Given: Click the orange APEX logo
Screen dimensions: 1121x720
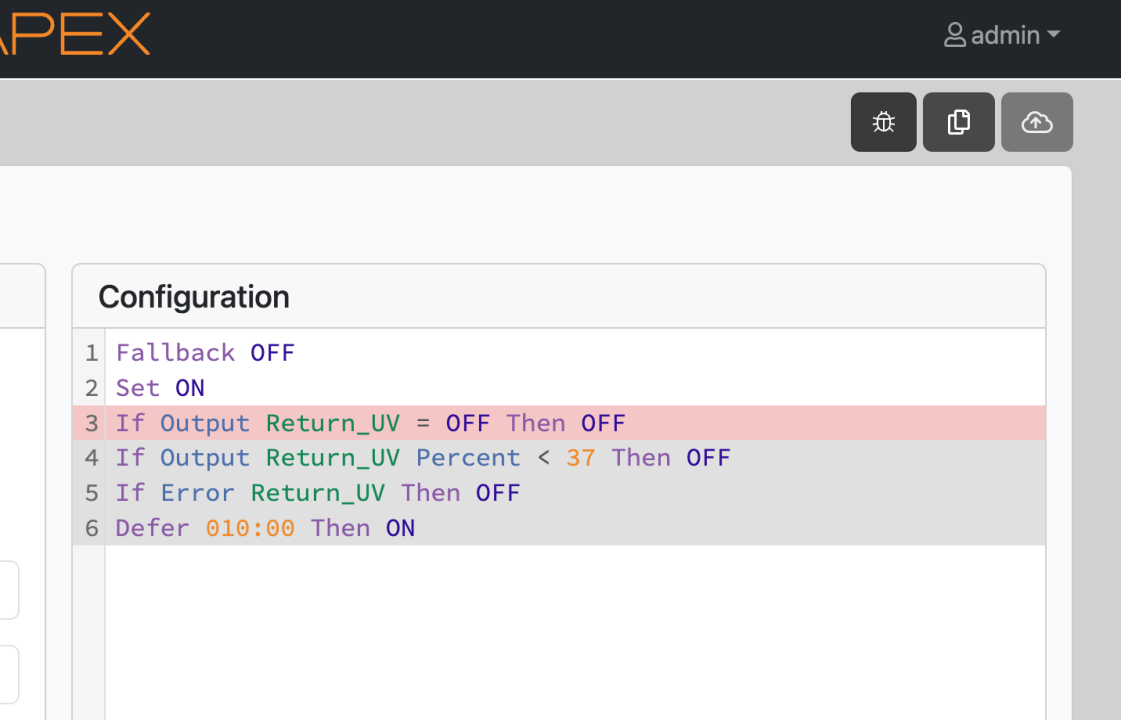Looking at the screenshot, I should click(75, 34).
